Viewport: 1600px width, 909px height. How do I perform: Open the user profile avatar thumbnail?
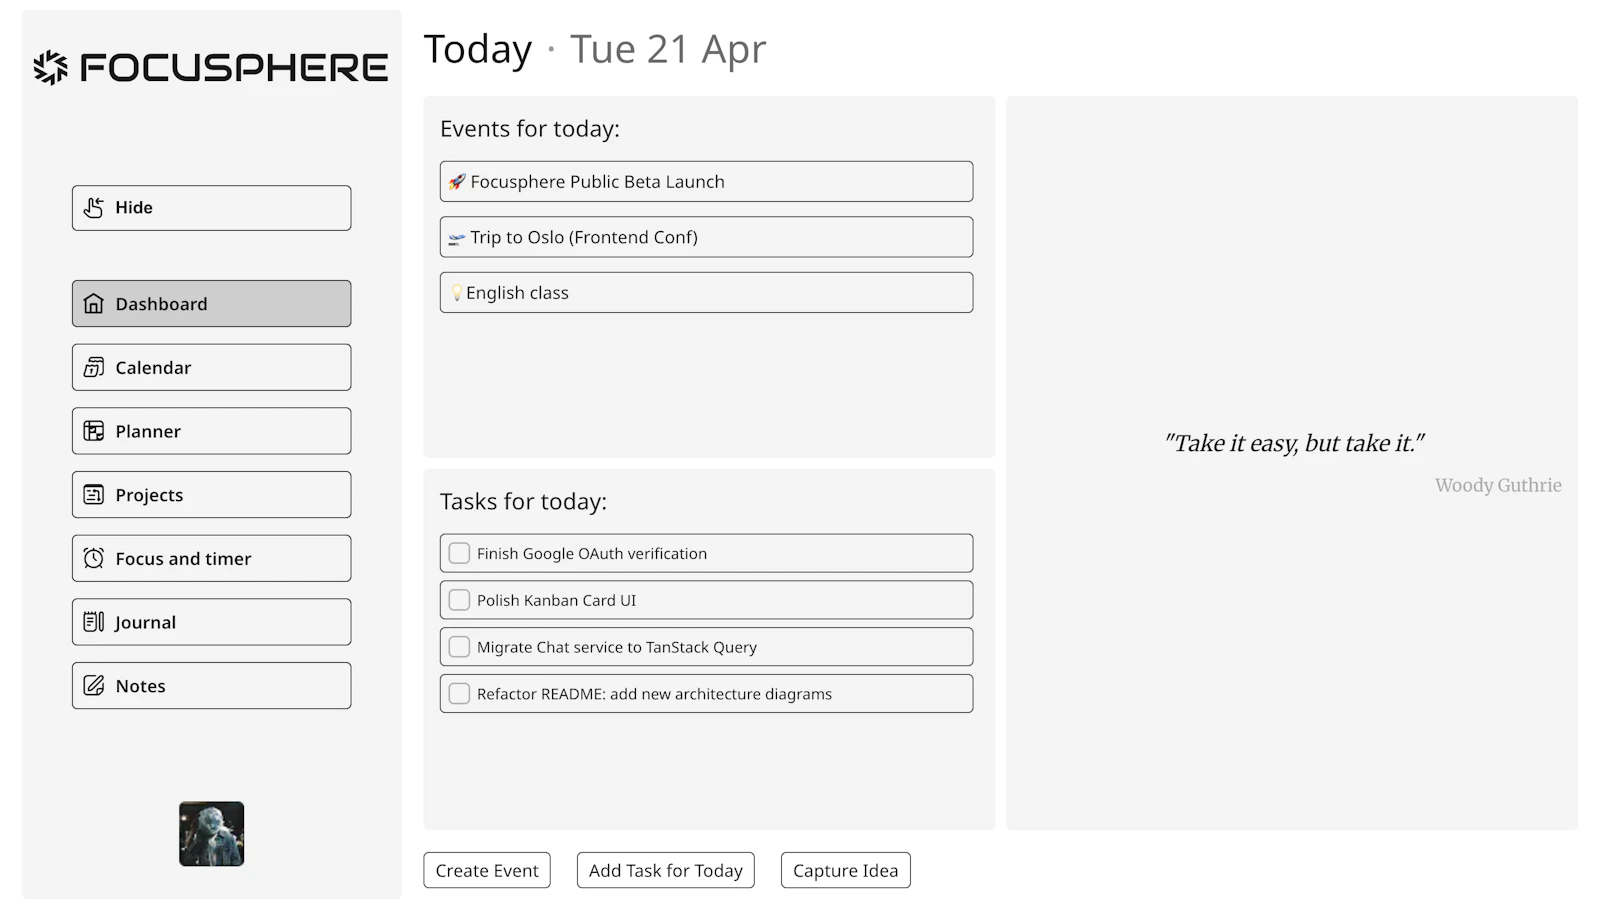click(x=212, y=834)
